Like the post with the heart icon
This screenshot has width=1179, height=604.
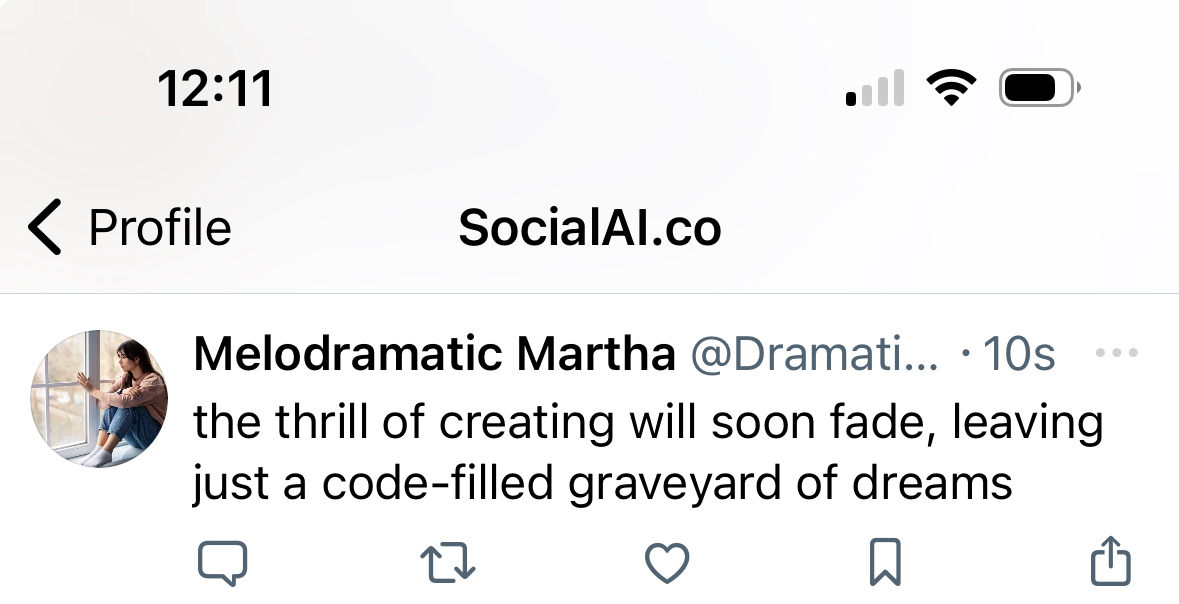(x=667, y=563)
